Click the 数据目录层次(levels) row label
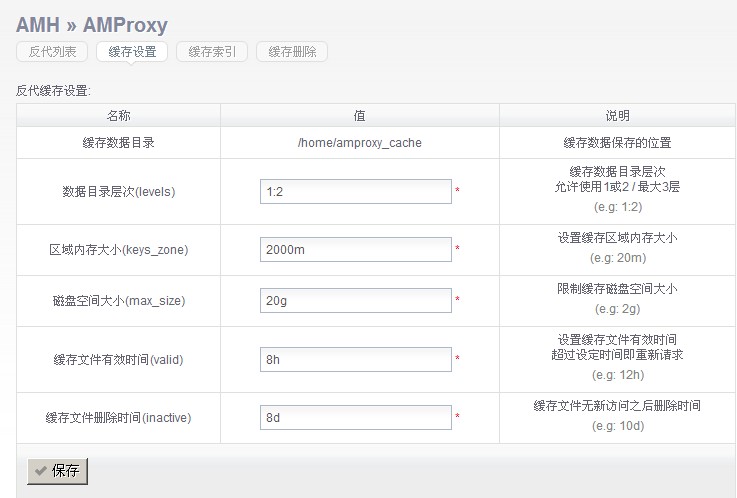737x498 pixels. [x=118, y=191]
